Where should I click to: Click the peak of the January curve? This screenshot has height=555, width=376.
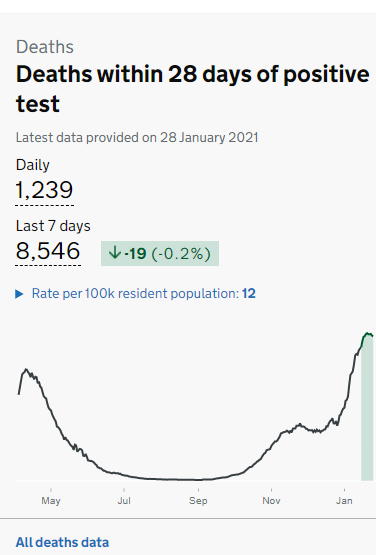coord(368,334)
